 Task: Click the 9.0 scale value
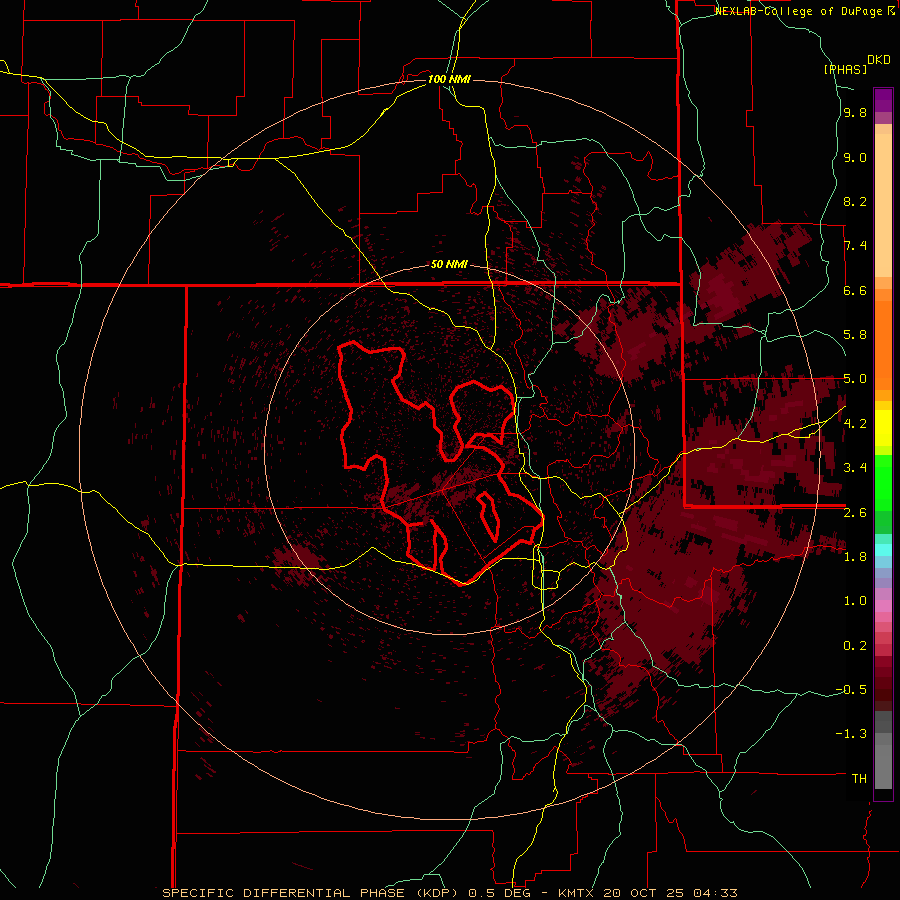(x=855, y=157)
